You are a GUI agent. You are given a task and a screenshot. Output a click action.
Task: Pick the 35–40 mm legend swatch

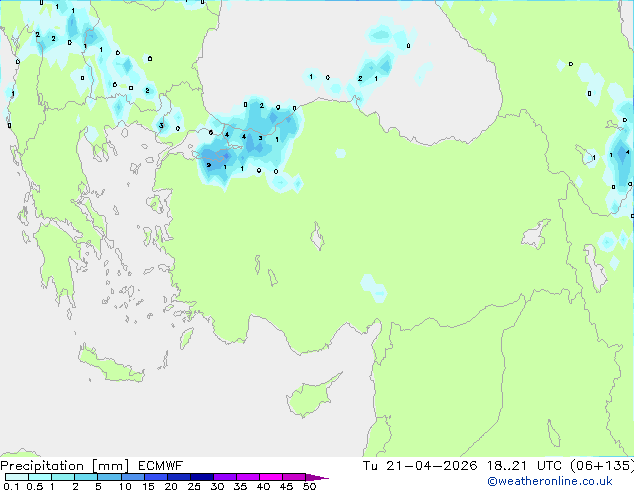247,477
